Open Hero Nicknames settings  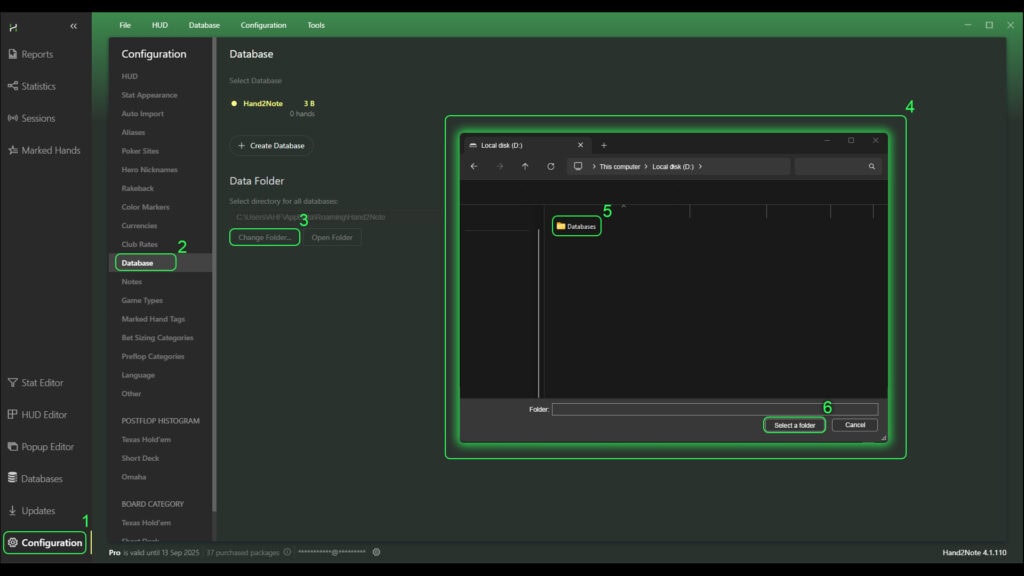pyautogui.click(x=150, y=170)
